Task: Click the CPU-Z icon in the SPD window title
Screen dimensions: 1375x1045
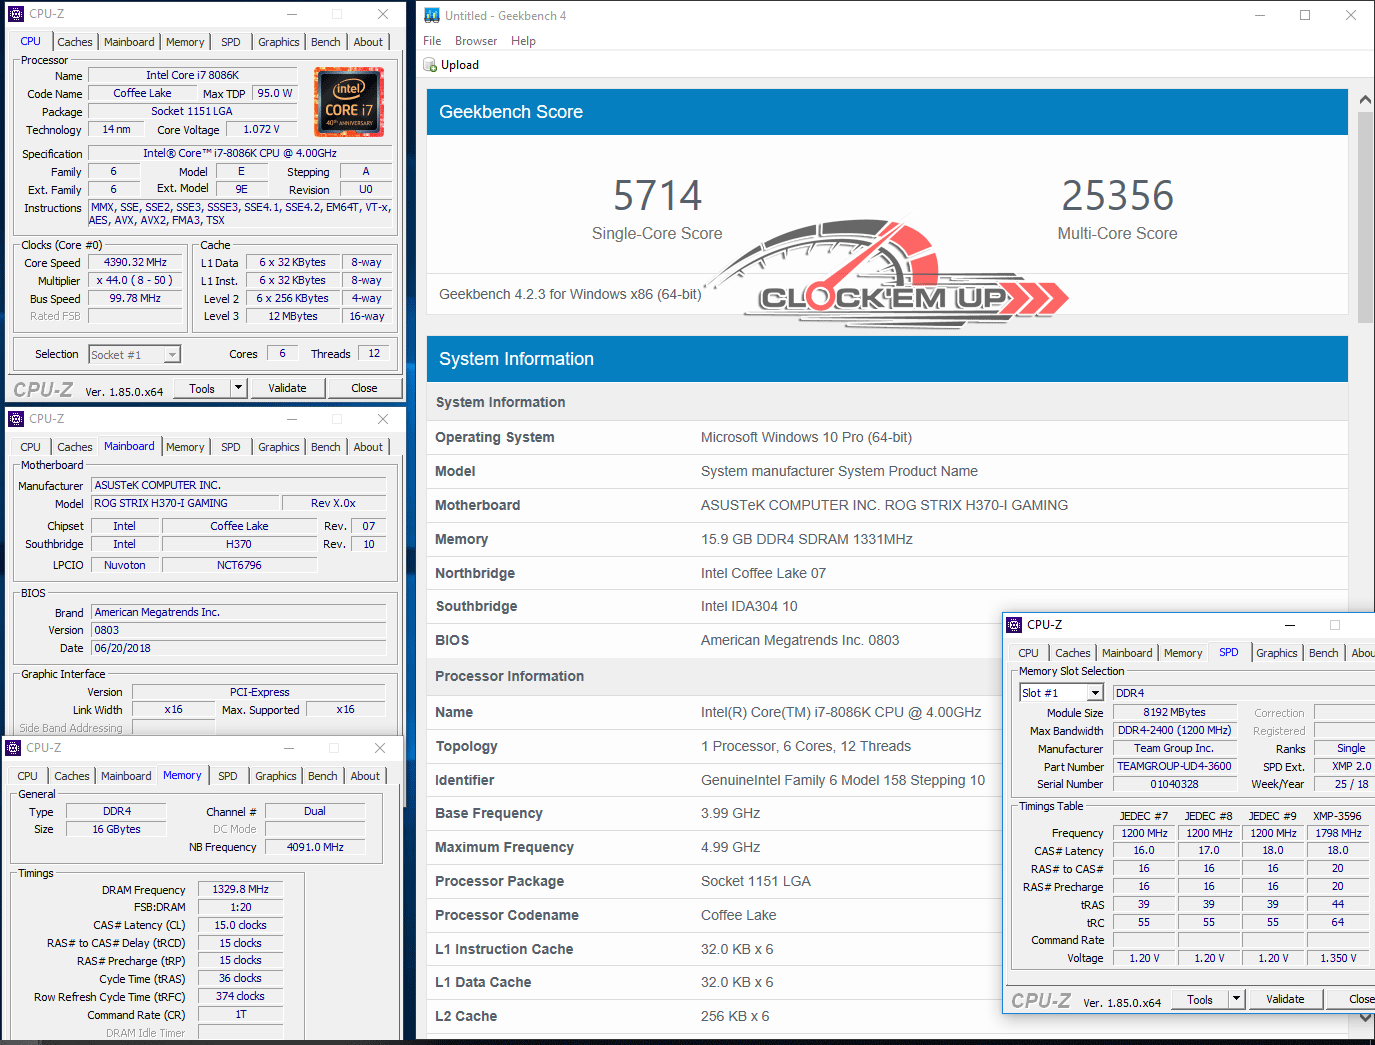Action: 1014,625
